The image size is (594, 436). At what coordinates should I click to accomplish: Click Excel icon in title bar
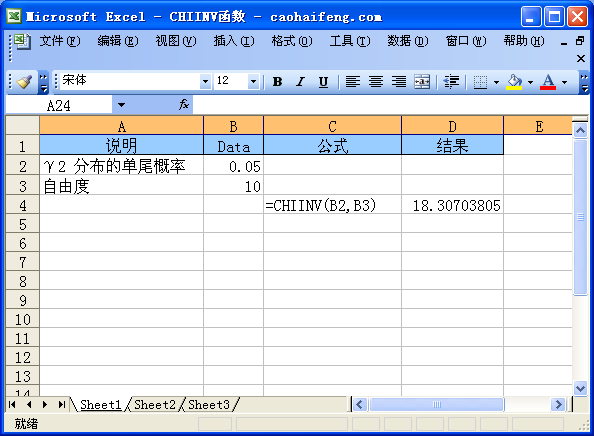pos(14,16)
